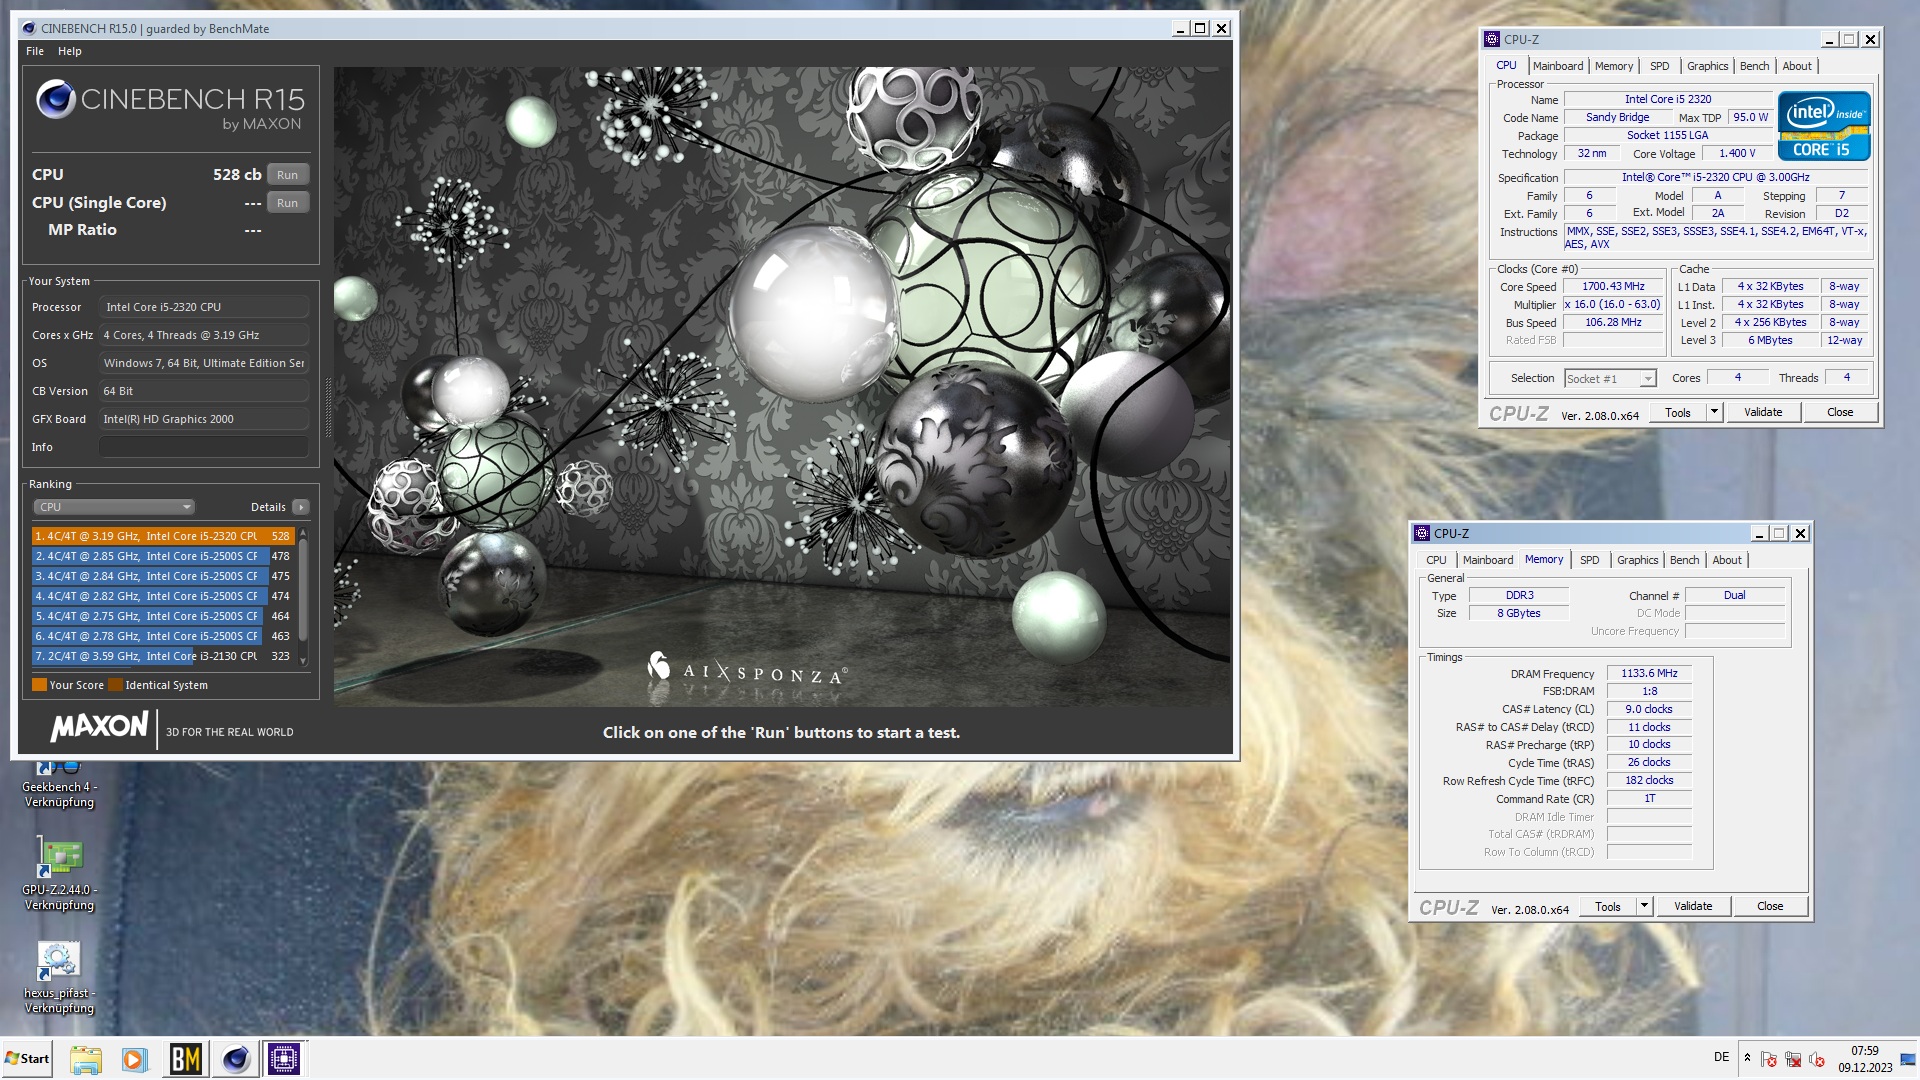1920x1080 pixels.
Task: Click Validate in lower CPU-Z window
Action: click(x=1693, y=906)
